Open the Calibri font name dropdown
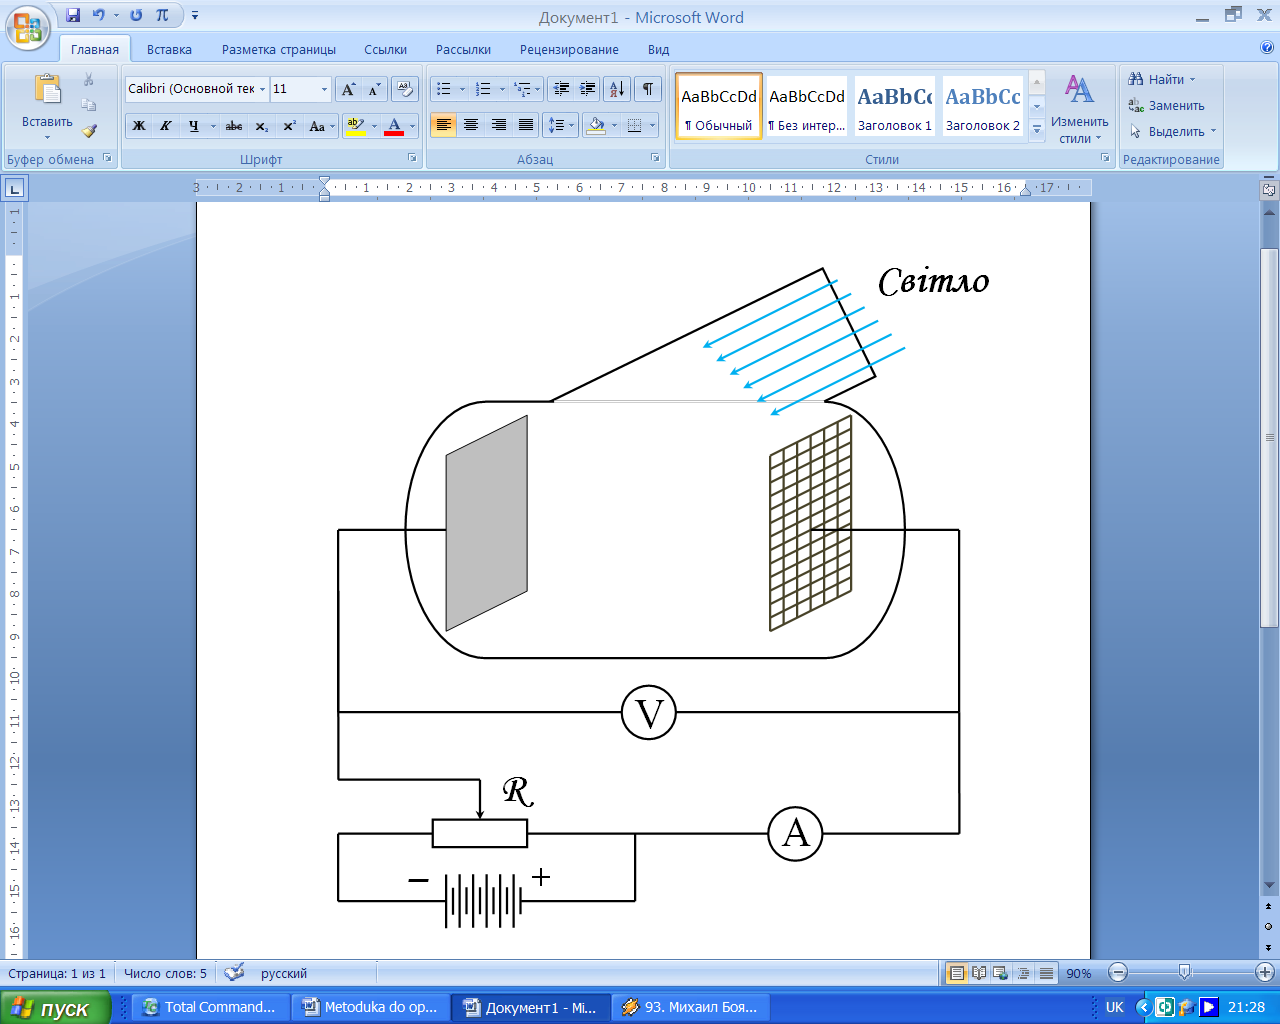This screenshot has width=1280, height=1024. [263, 89]
